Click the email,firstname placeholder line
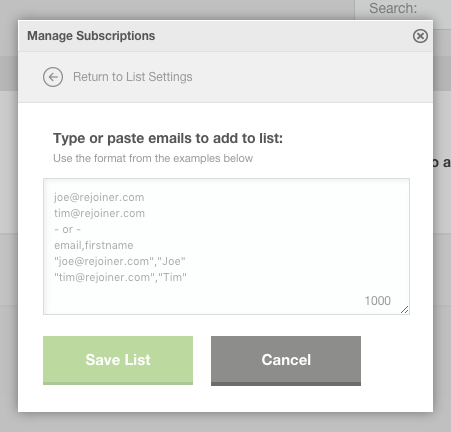 click(x=94, y=245)
